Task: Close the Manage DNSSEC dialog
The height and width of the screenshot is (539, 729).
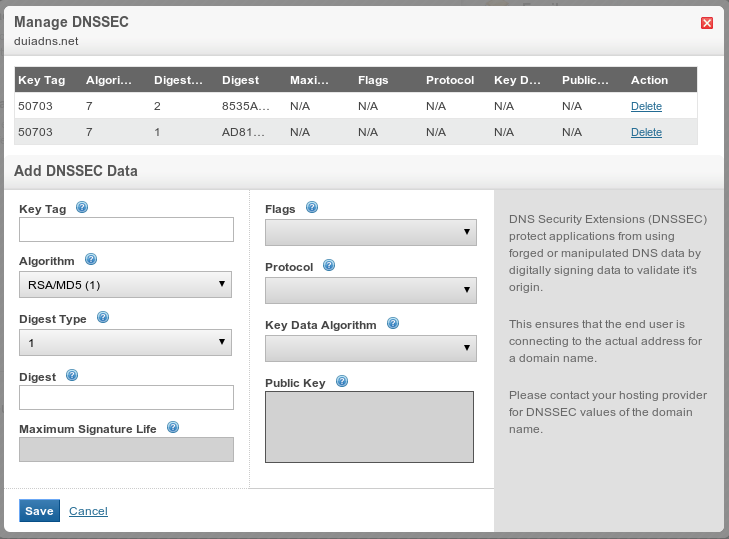Action: pyautogui.click(x=707, y=23)
